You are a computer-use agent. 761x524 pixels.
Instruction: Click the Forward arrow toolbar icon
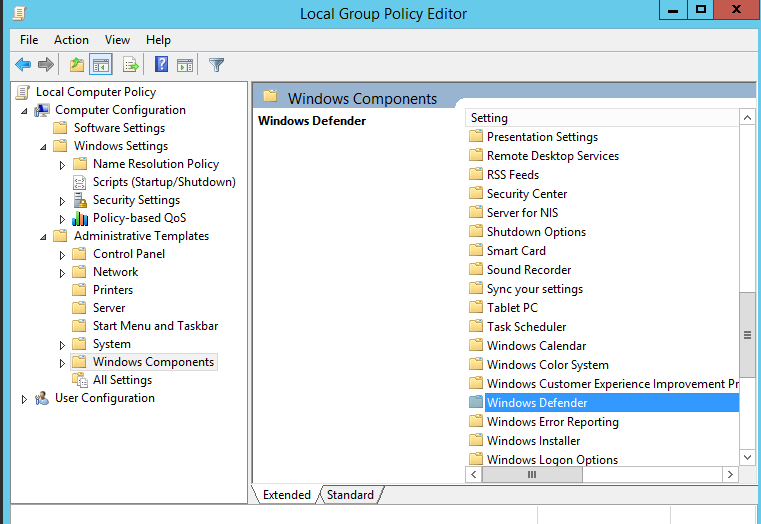pos(46,65)
